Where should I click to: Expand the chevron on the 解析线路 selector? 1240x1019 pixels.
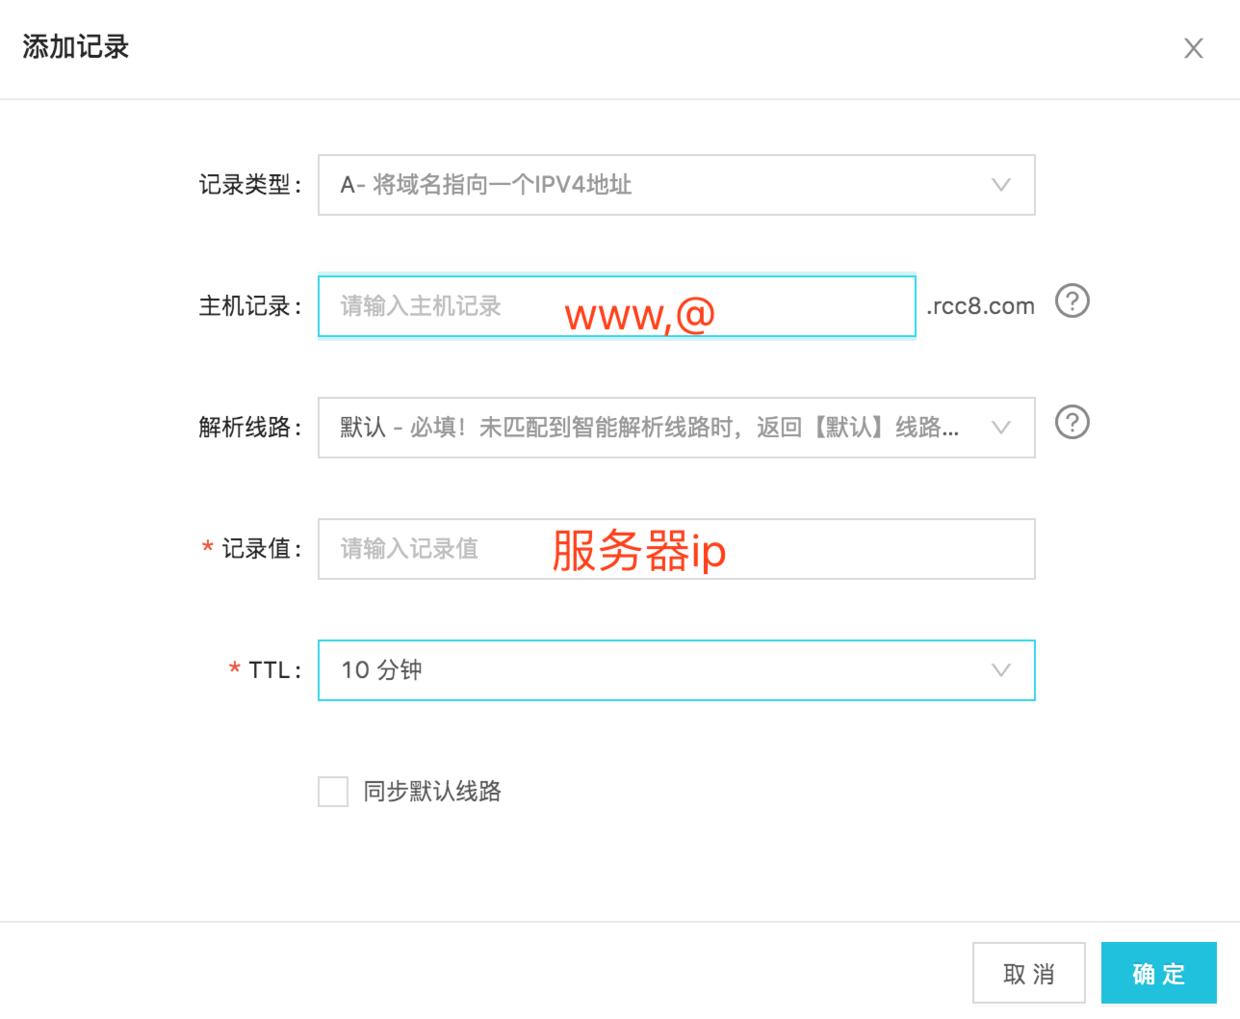[999, 427]
